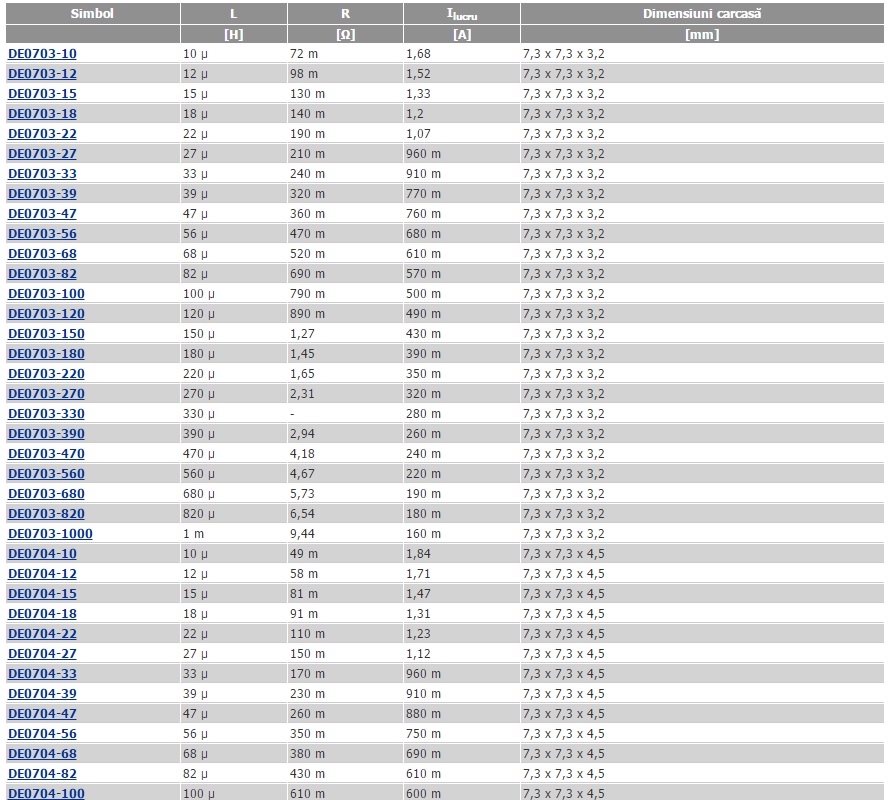The image size is (893, 800).
Task: Click the R resistance column header
Action: tap(345, 14)
